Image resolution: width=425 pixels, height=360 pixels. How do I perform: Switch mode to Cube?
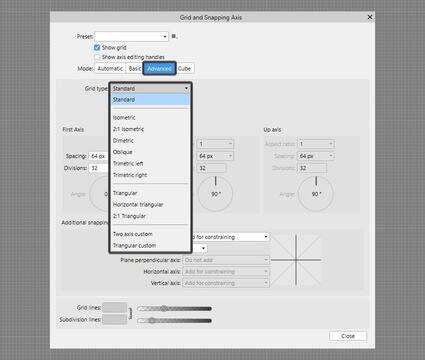[x=184, y=69]
